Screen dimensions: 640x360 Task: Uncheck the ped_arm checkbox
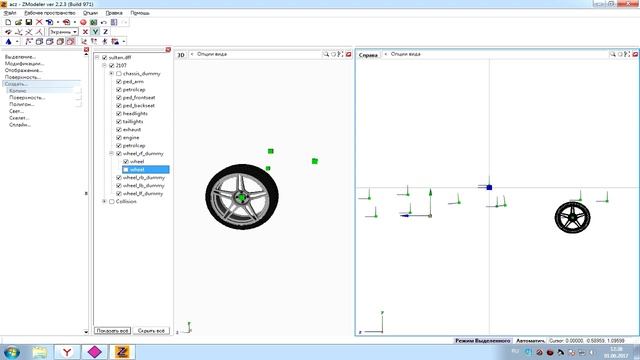119,82
